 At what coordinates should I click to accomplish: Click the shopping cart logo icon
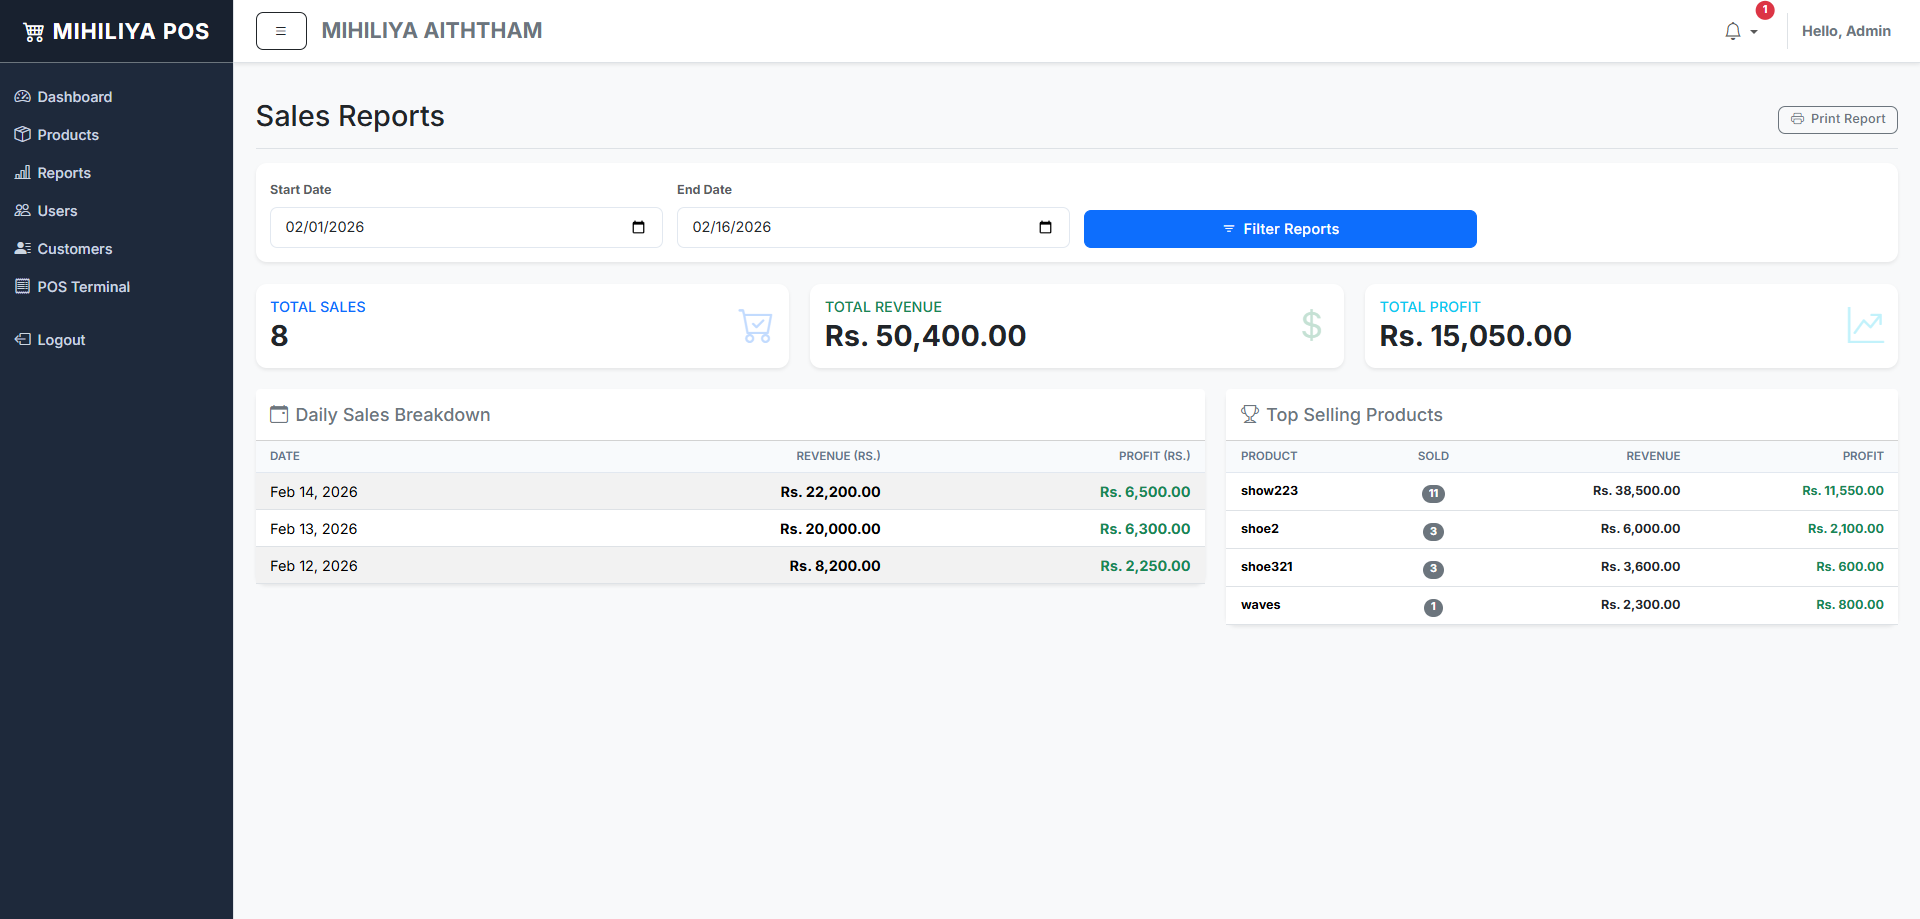(x=33, y=32)
